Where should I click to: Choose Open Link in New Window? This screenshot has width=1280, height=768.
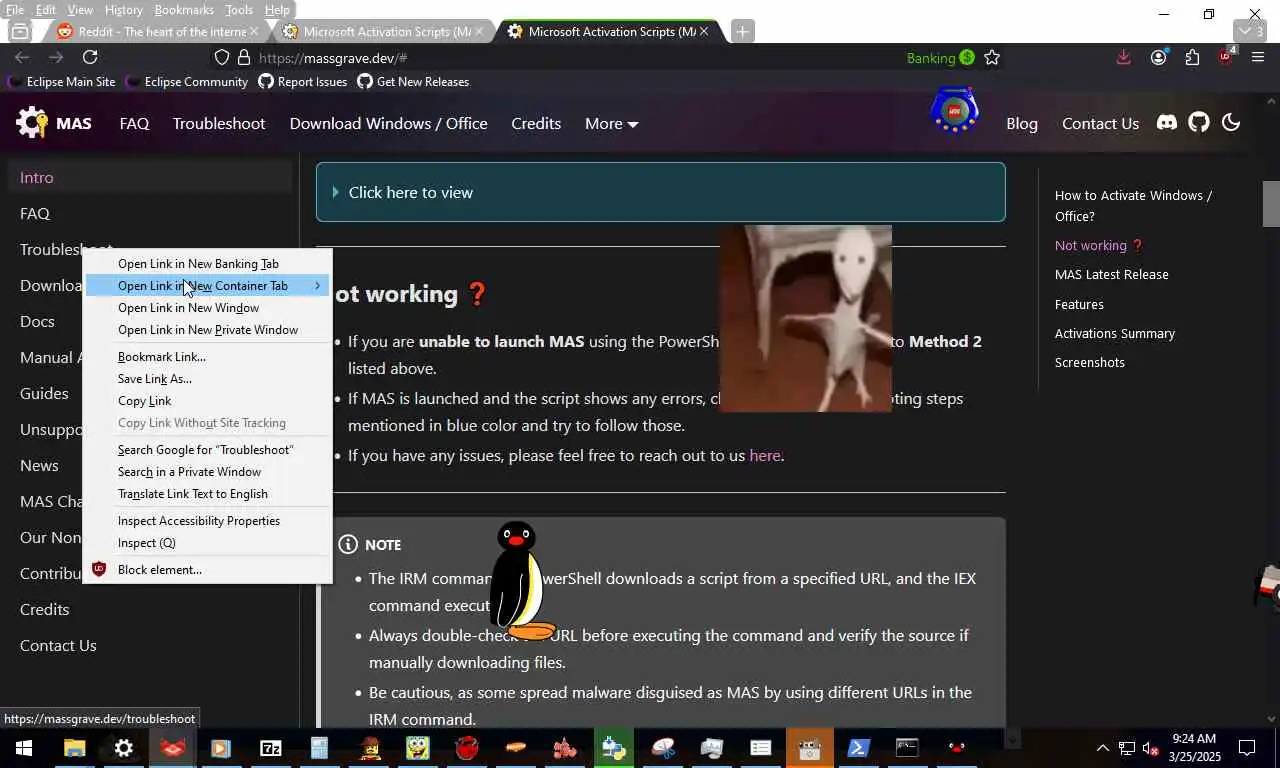pyautogui.click(x=208, y=308)
